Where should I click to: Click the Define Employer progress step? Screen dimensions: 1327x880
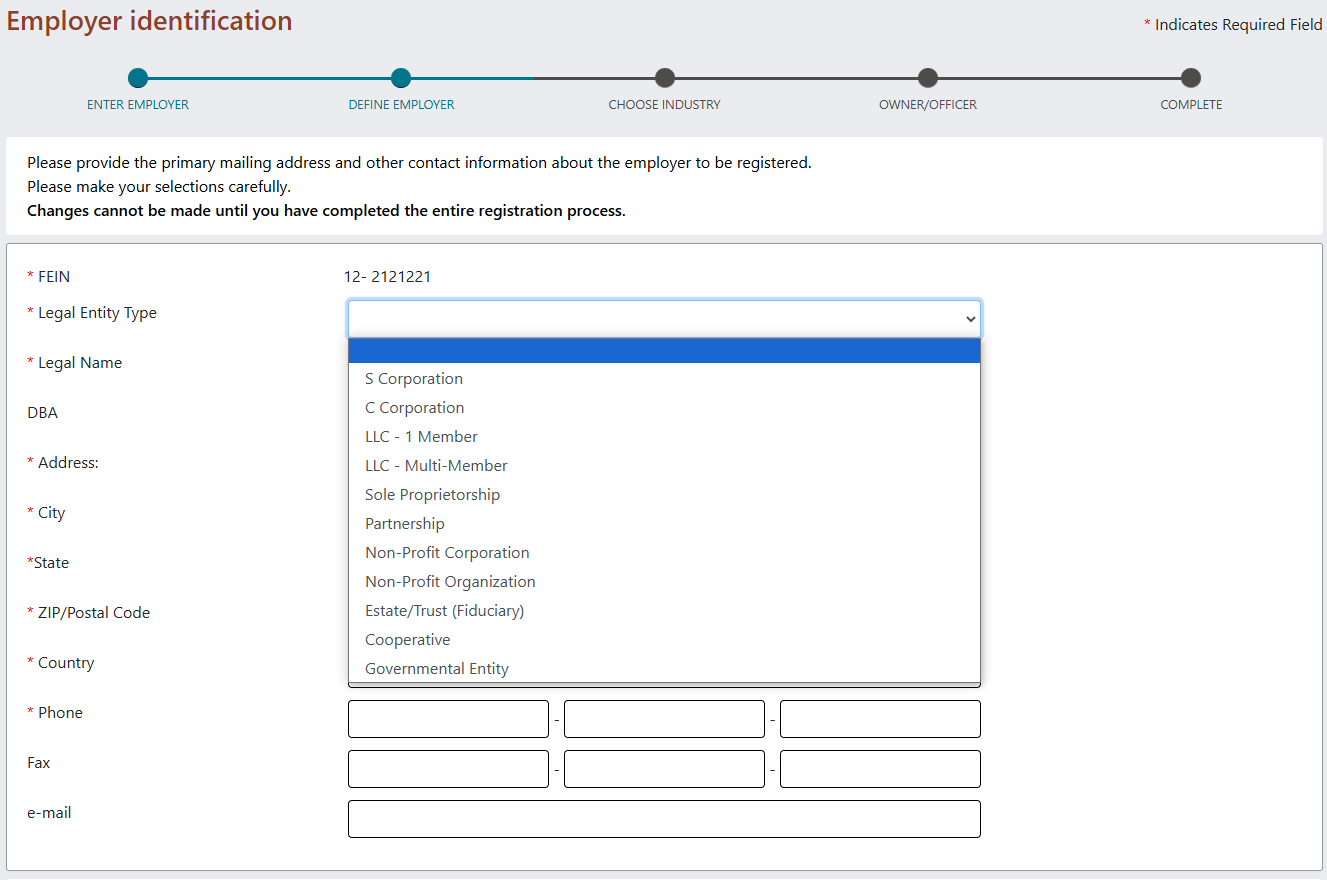(401, 77)
